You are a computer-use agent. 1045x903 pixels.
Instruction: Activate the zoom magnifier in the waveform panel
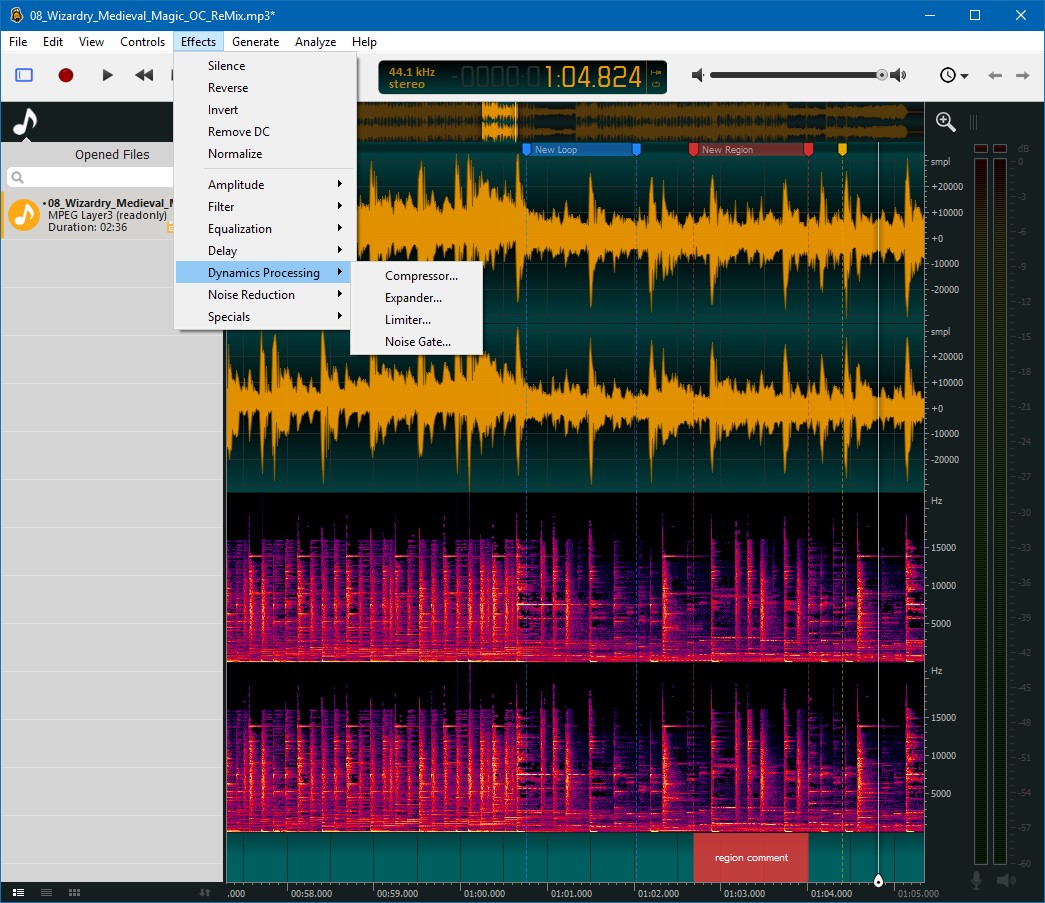tap(944, 121)
